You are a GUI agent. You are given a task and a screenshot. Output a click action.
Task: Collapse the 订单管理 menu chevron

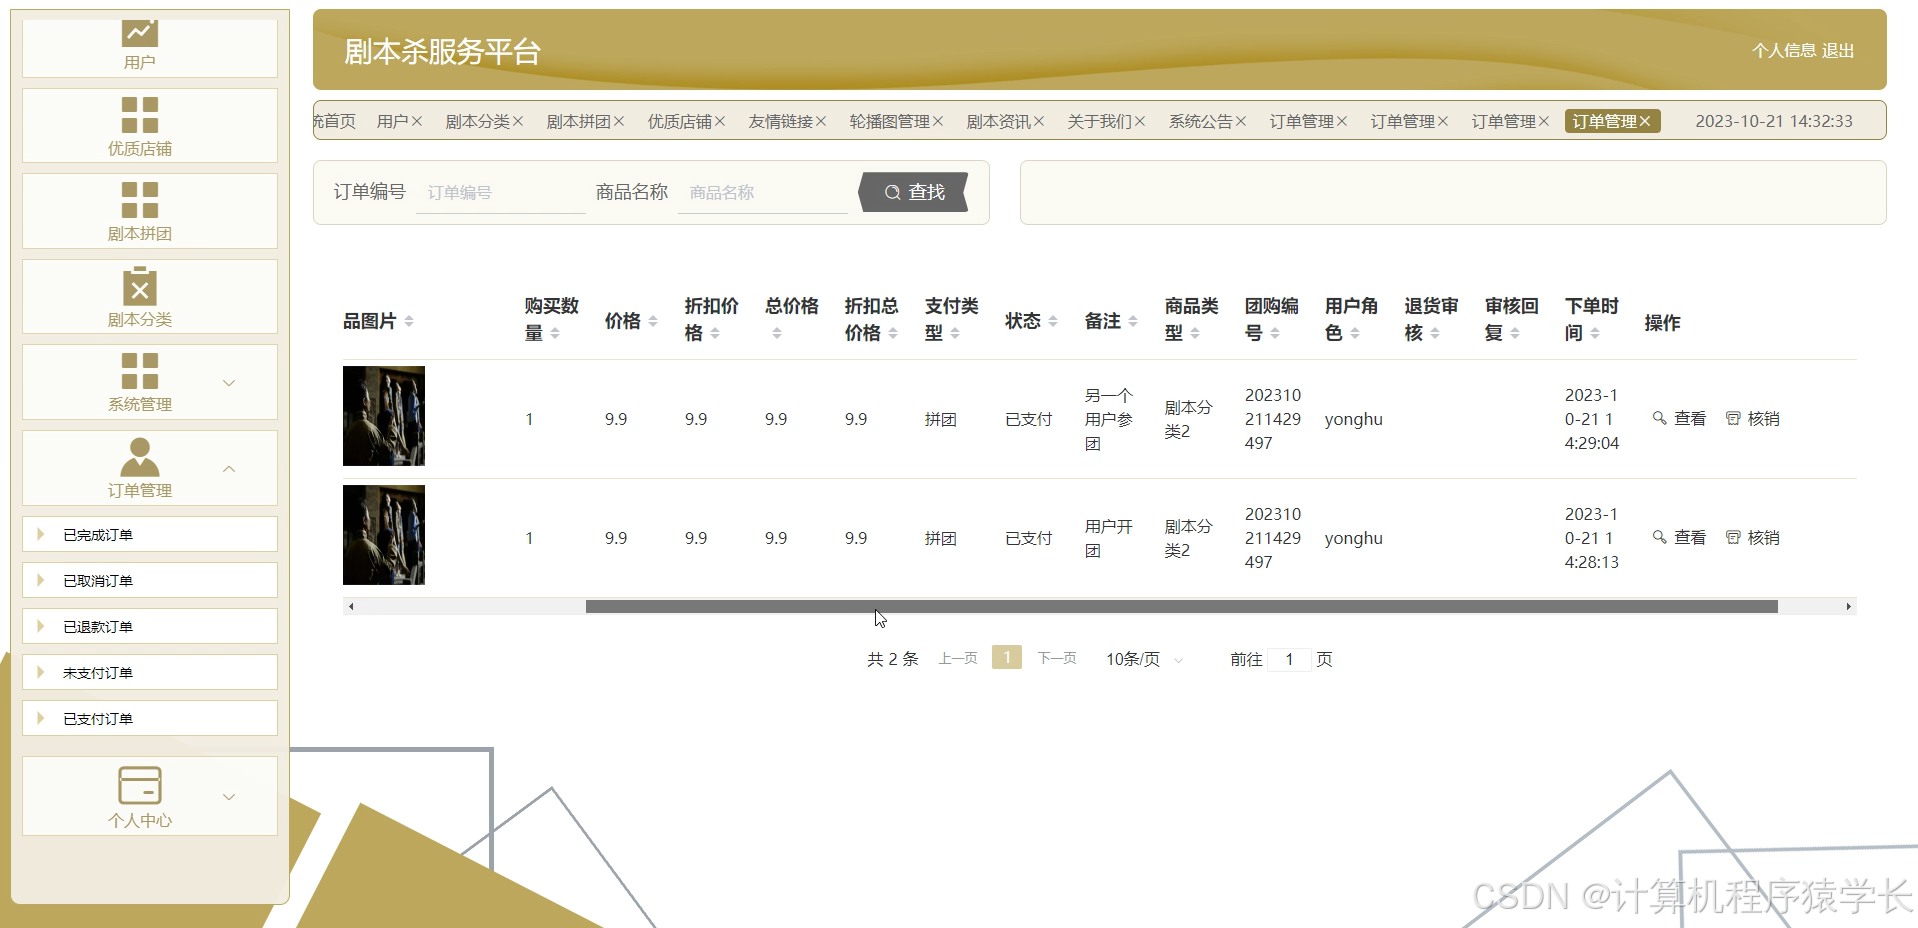(229, 469)
